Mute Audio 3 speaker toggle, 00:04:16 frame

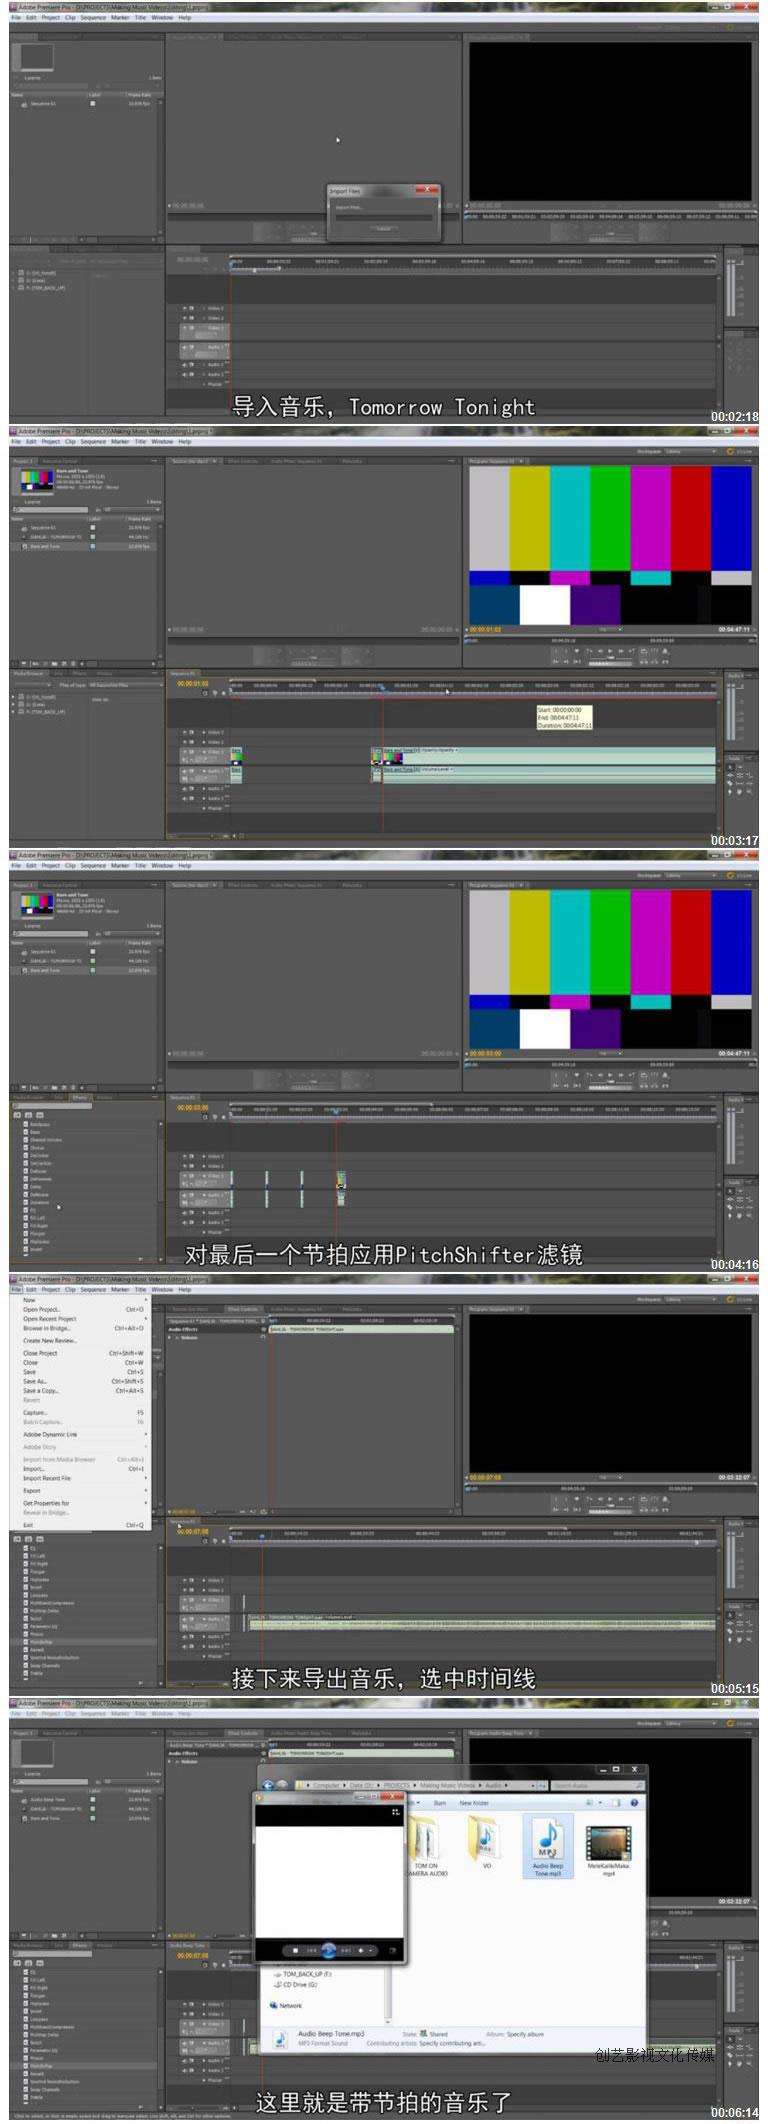[185, 1222]
